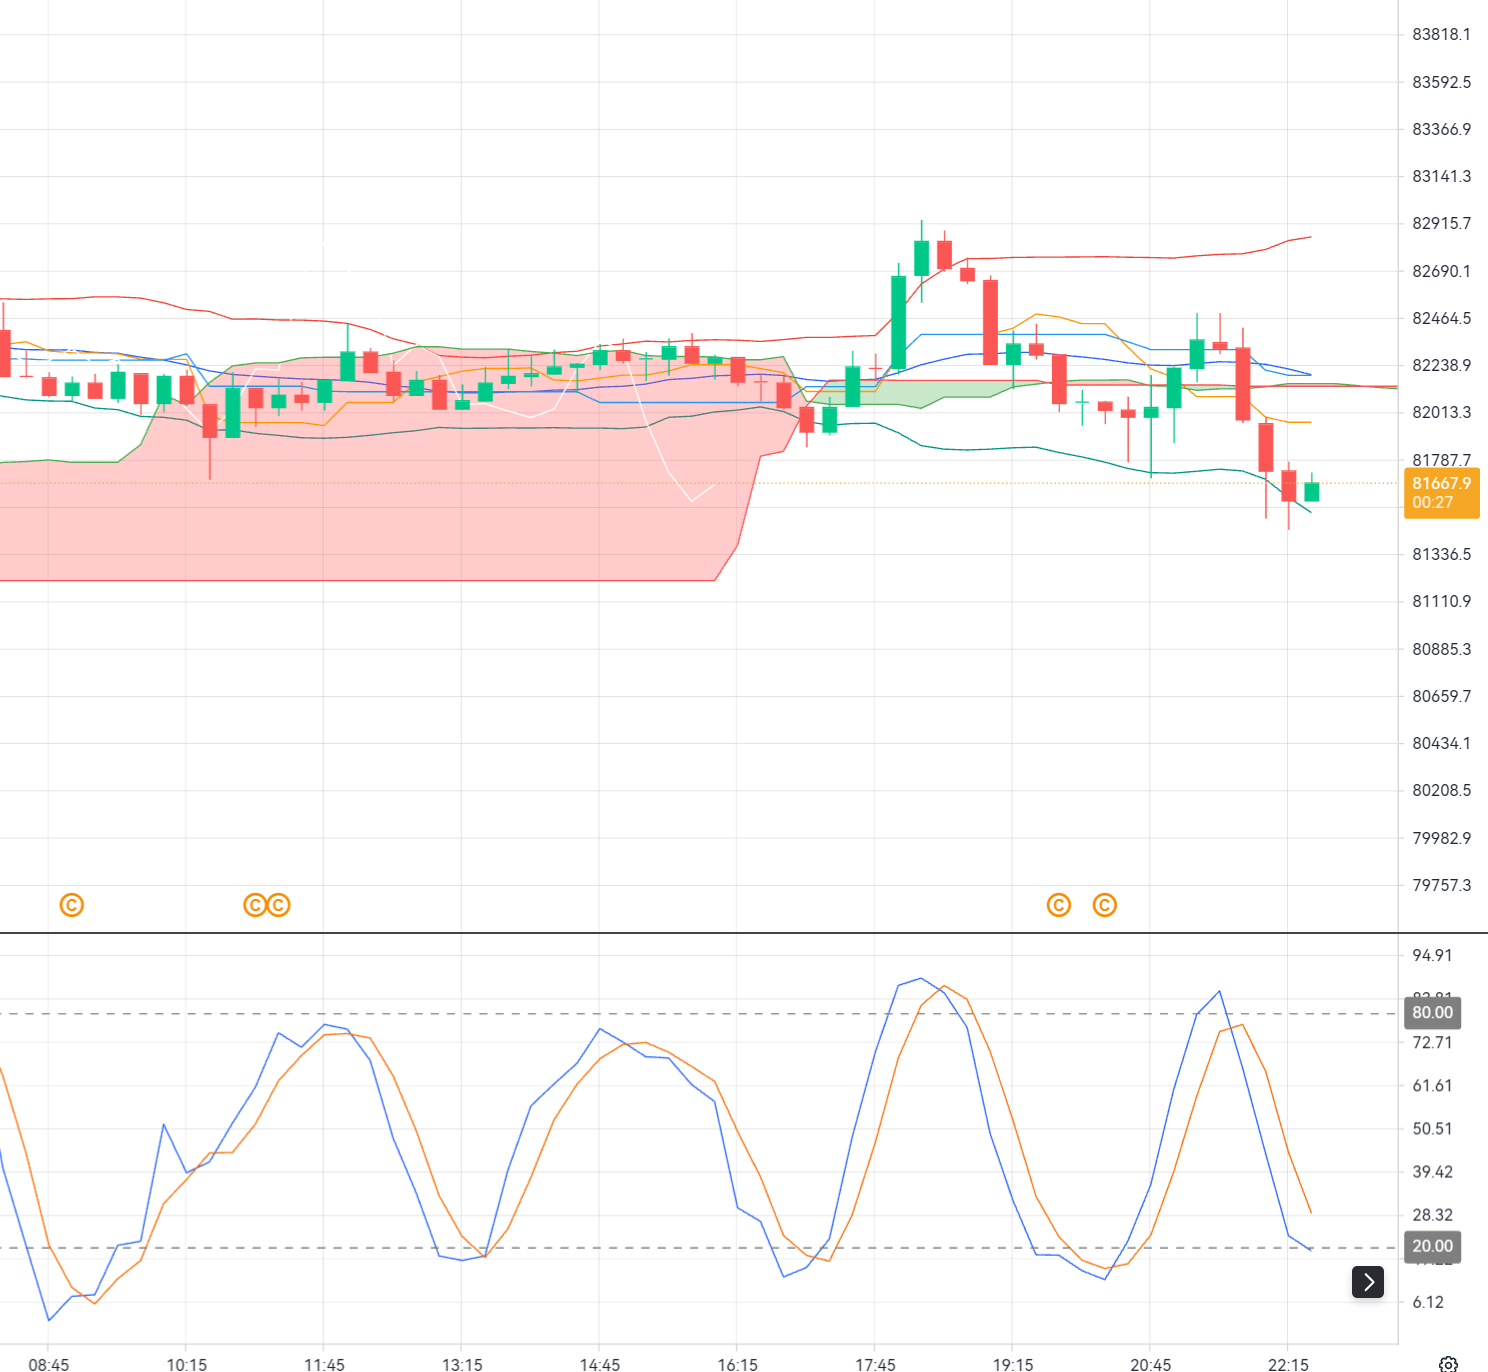Click the 50.51 oscillator scale value
The width and height of the screenshot is (1488, 1372).
[x=1432, y=1128]
